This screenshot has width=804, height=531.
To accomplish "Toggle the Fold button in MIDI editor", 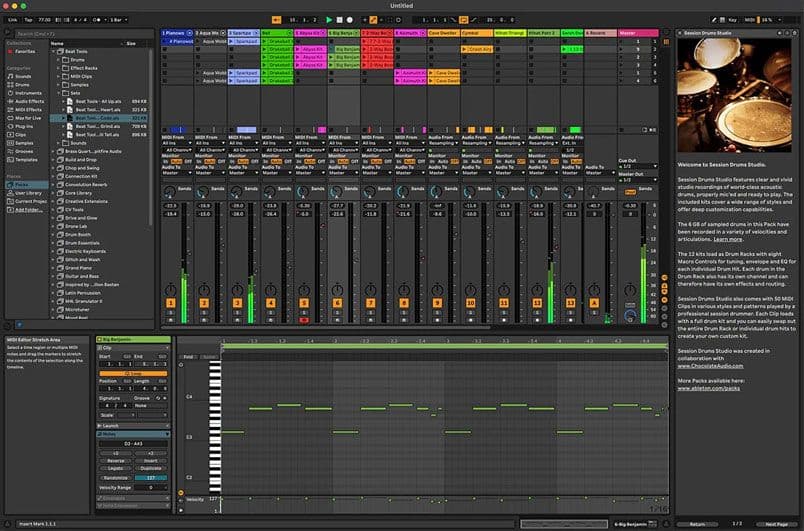I will [188, 357].
